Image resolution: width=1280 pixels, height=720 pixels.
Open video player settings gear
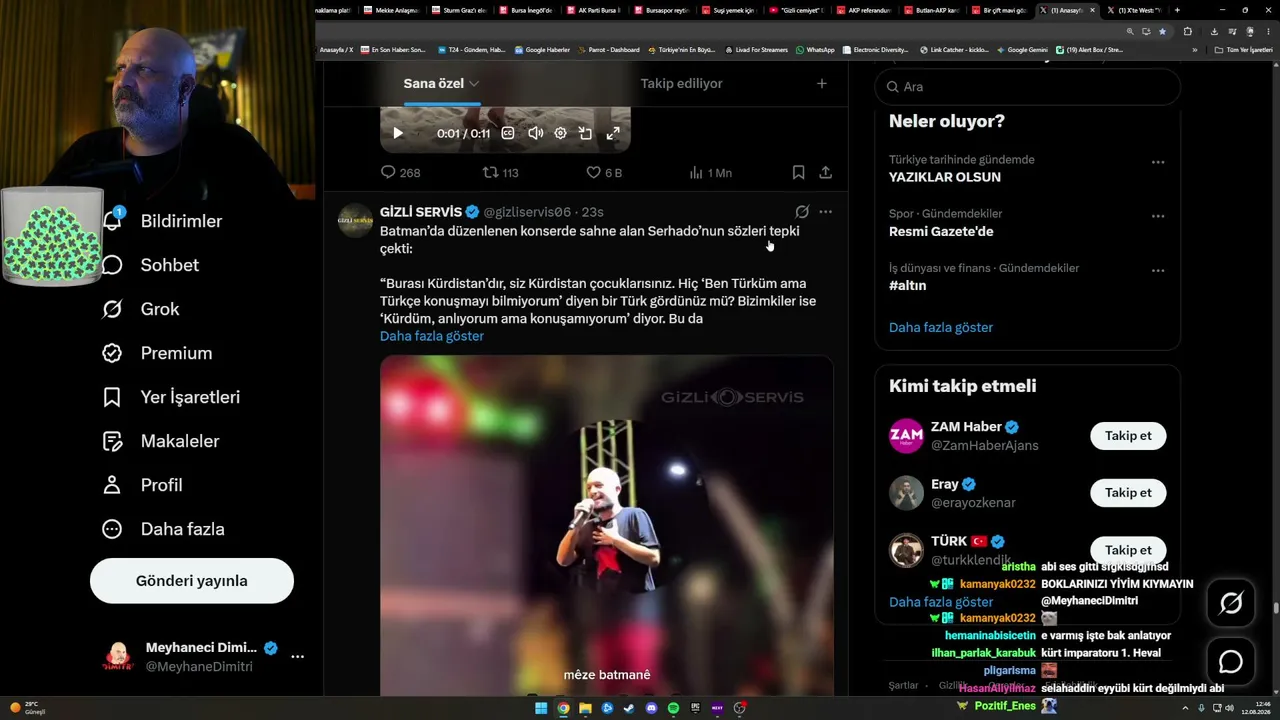click(x=560, y=133)
